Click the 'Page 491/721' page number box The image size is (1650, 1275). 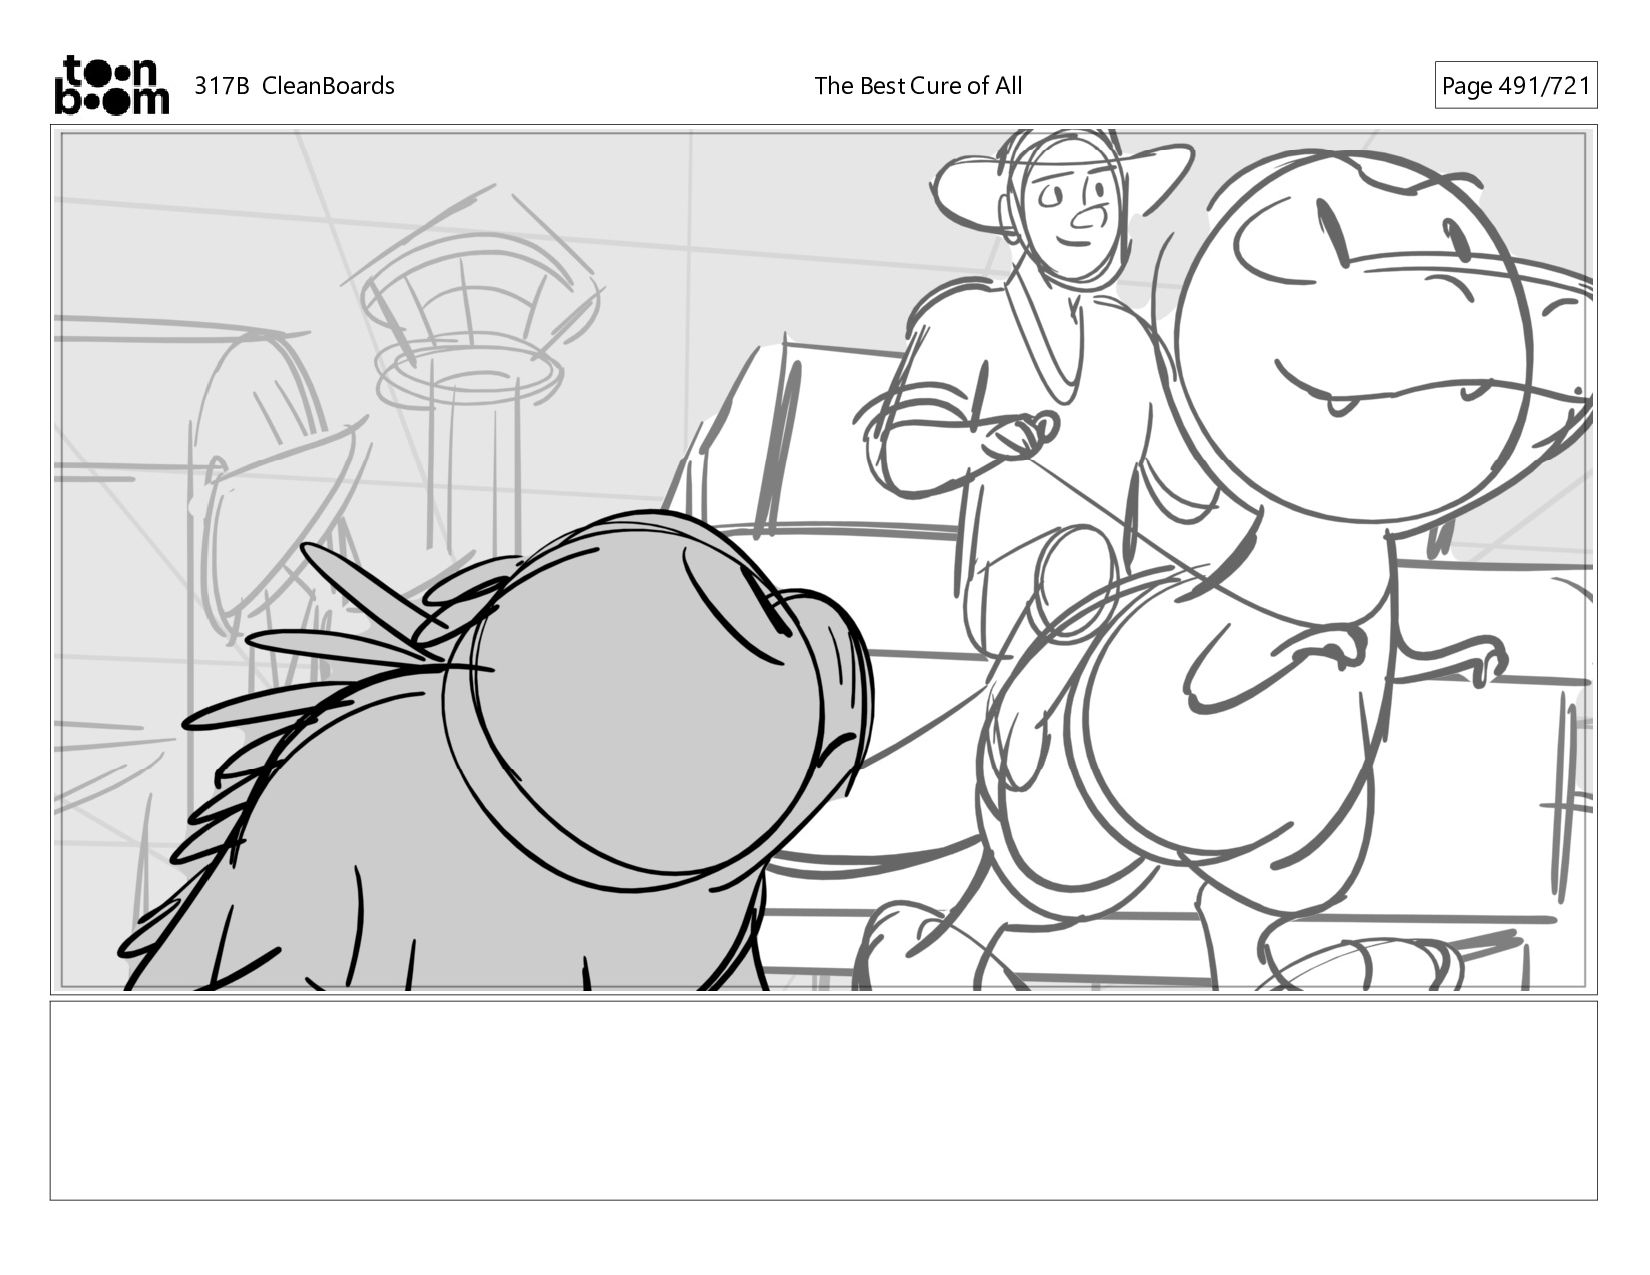coord(1515,86)
